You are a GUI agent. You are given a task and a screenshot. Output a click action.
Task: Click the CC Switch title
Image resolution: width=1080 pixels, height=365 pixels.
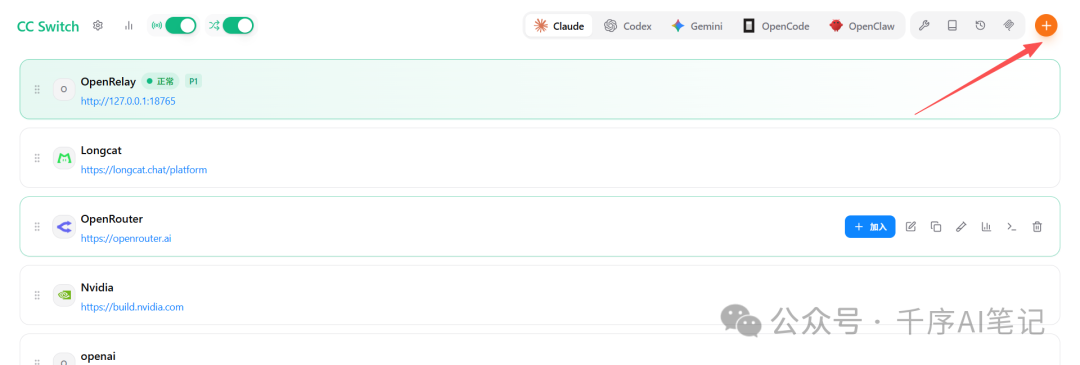(48, 26)
